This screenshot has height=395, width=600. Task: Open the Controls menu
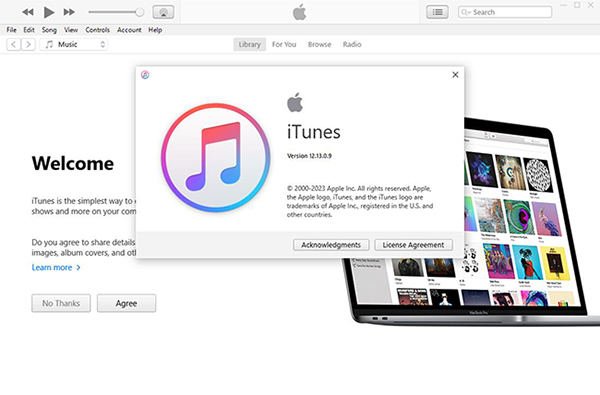click(x=97, y=30)
